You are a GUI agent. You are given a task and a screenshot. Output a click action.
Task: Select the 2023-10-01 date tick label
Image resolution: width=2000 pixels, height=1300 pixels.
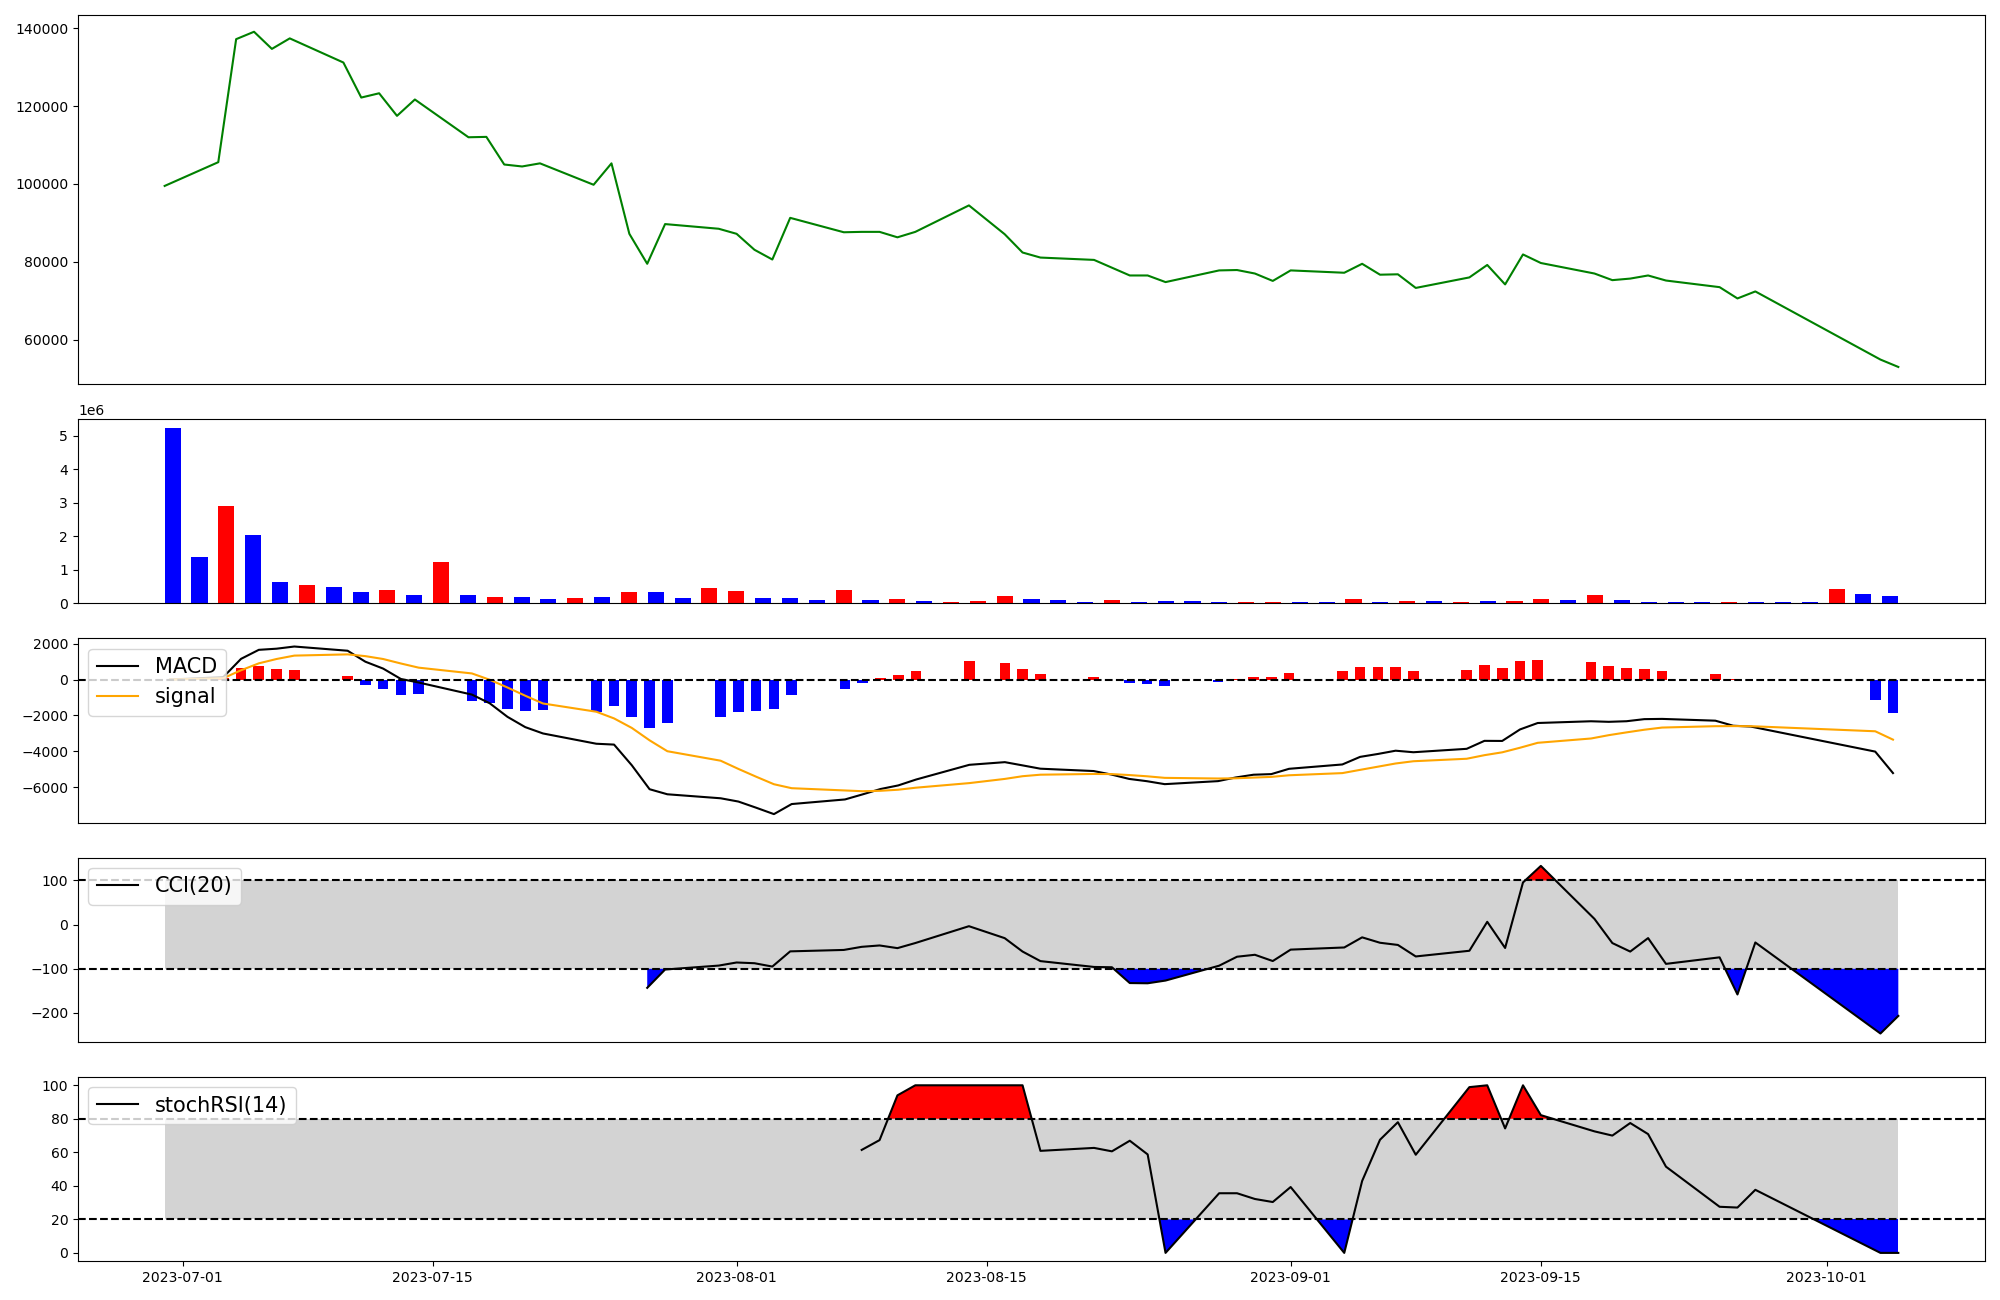(1827, 1277)
